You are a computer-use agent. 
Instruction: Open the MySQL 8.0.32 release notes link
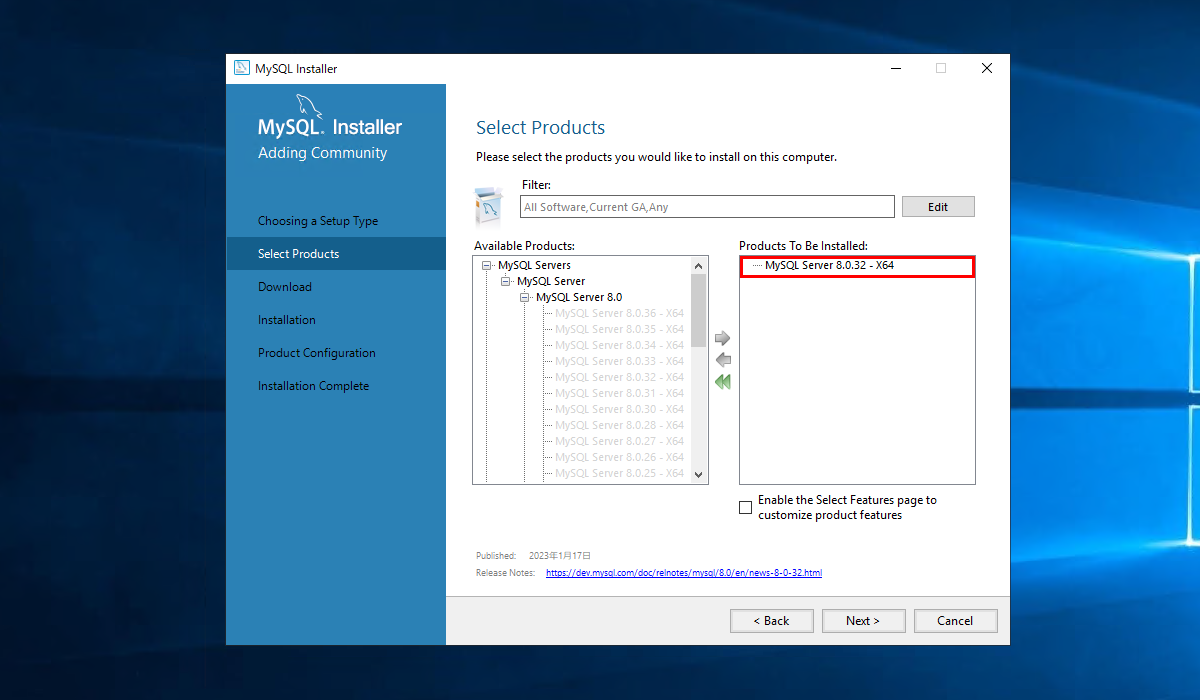pos(684,573)
